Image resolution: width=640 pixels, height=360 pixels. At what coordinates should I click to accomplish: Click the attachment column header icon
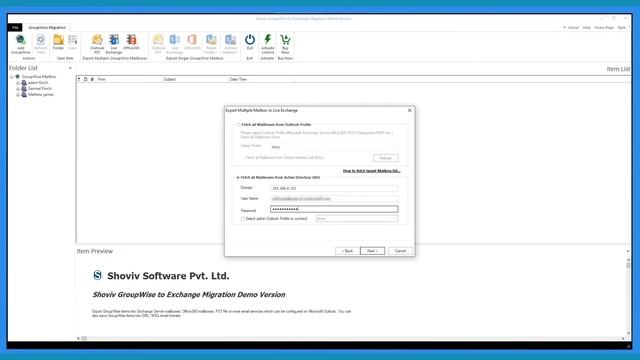coord(92,79)
